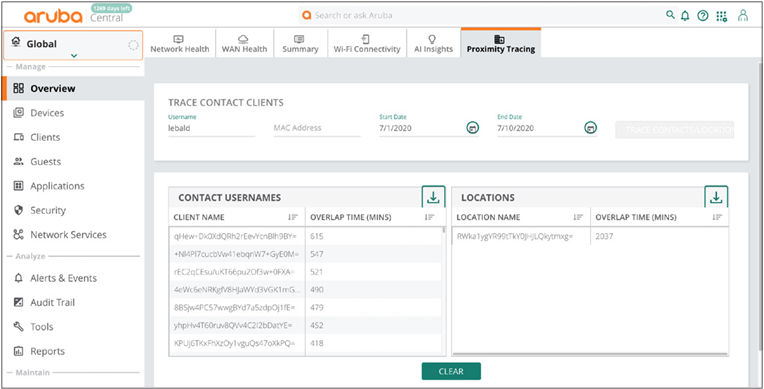This screenshot has height=389, width=764.
Task: Click the Username input field
Action: coord(211,128)
